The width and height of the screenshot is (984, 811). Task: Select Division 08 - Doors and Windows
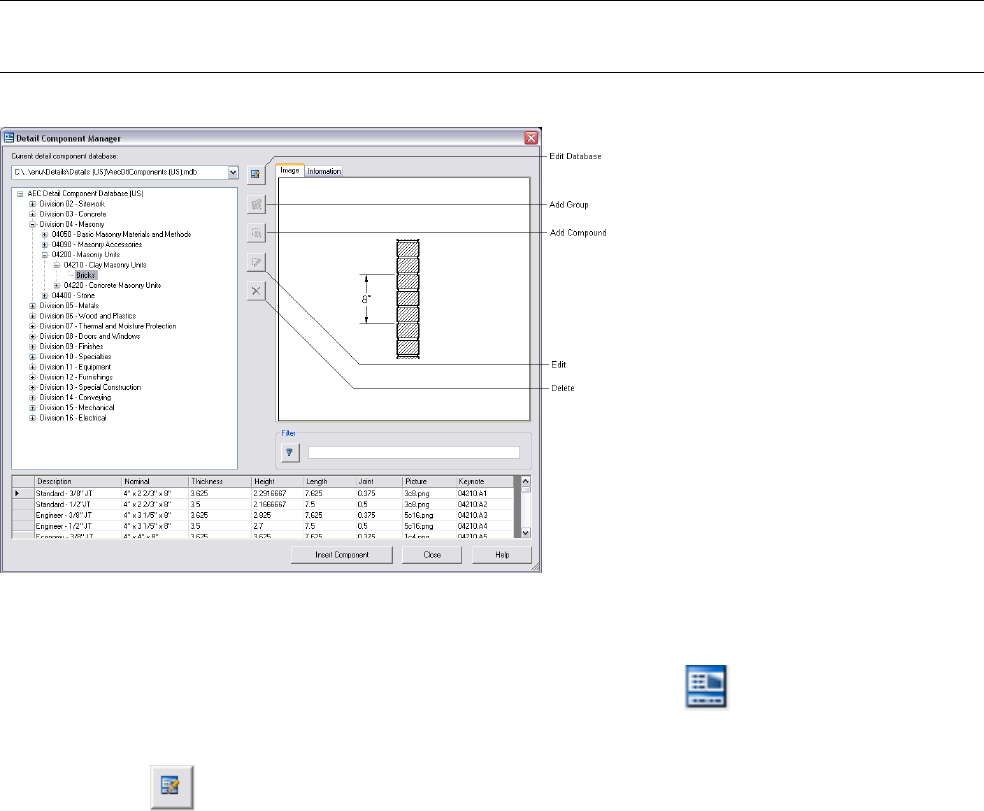click(90, 336)
